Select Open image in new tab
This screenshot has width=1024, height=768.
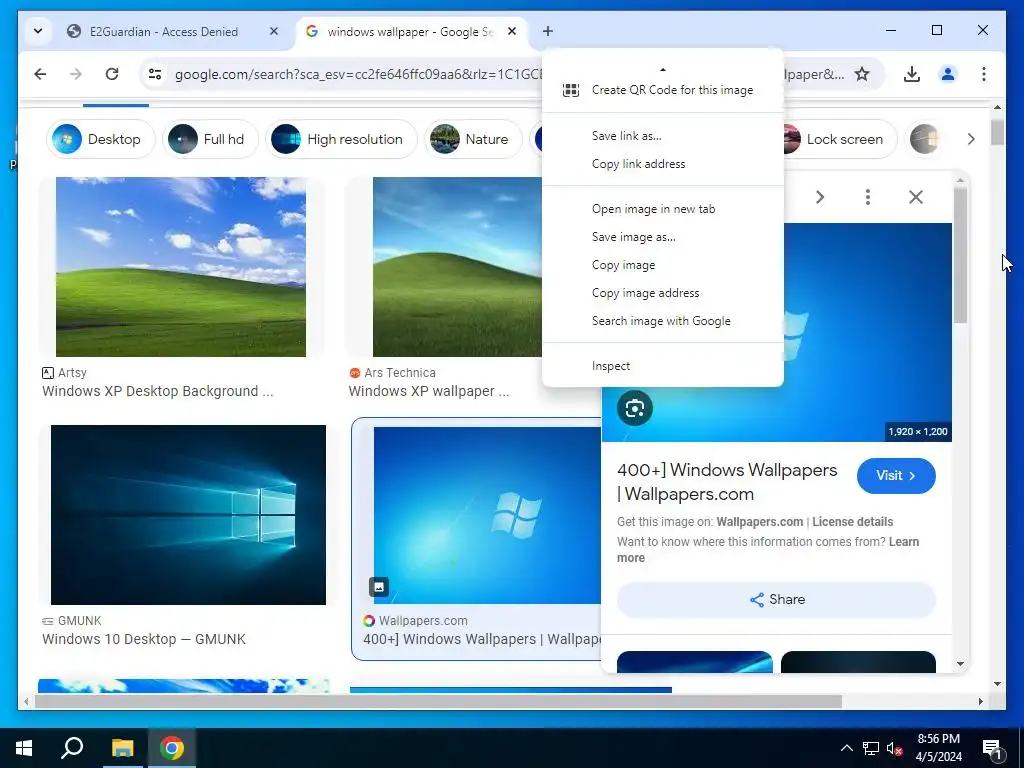click(x=663, y=209)
